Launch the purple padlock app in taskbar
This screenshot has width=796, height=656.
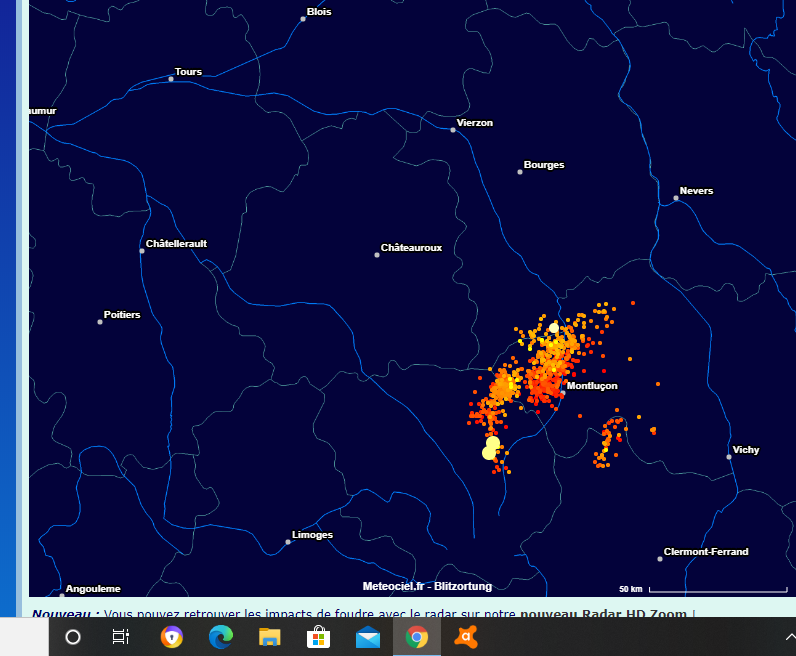pos(172,637)
